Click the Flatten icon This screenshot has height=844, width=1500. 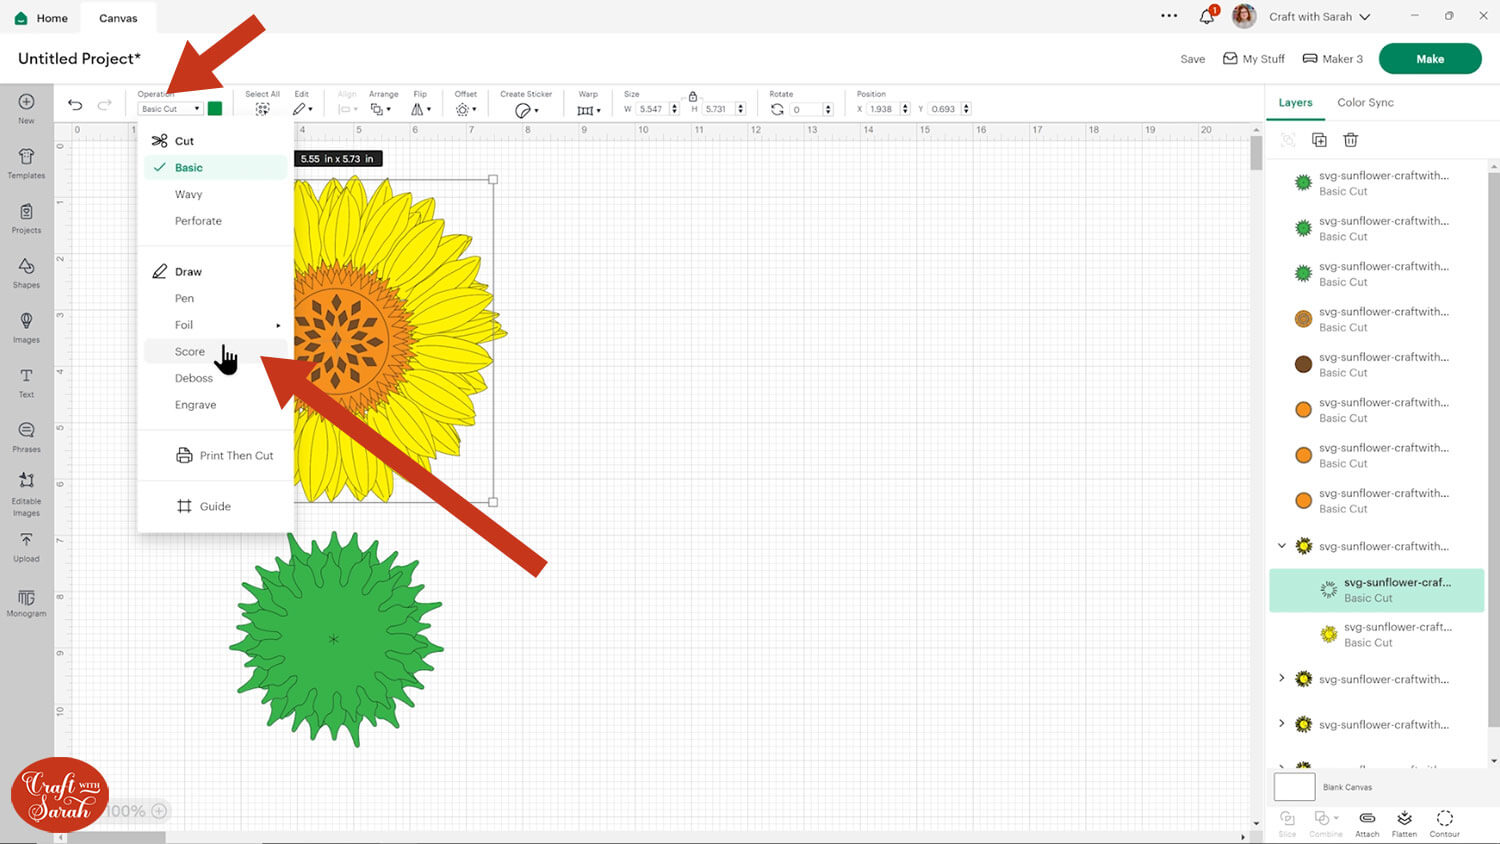[x=1404, y=822]
